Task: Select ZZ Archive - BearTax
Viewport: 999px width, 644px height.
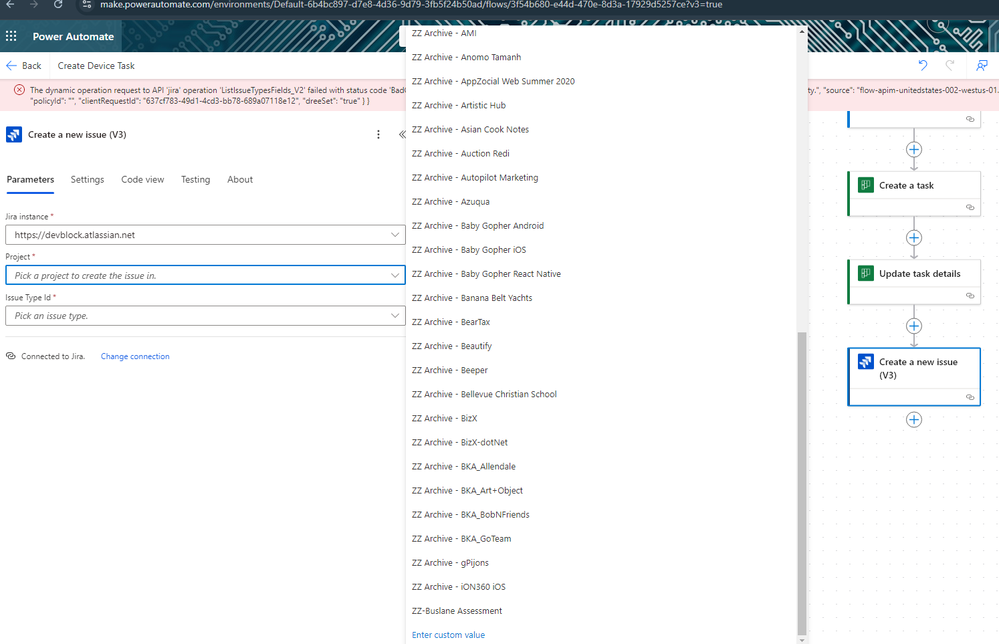Action: click(x=451, y=322)
